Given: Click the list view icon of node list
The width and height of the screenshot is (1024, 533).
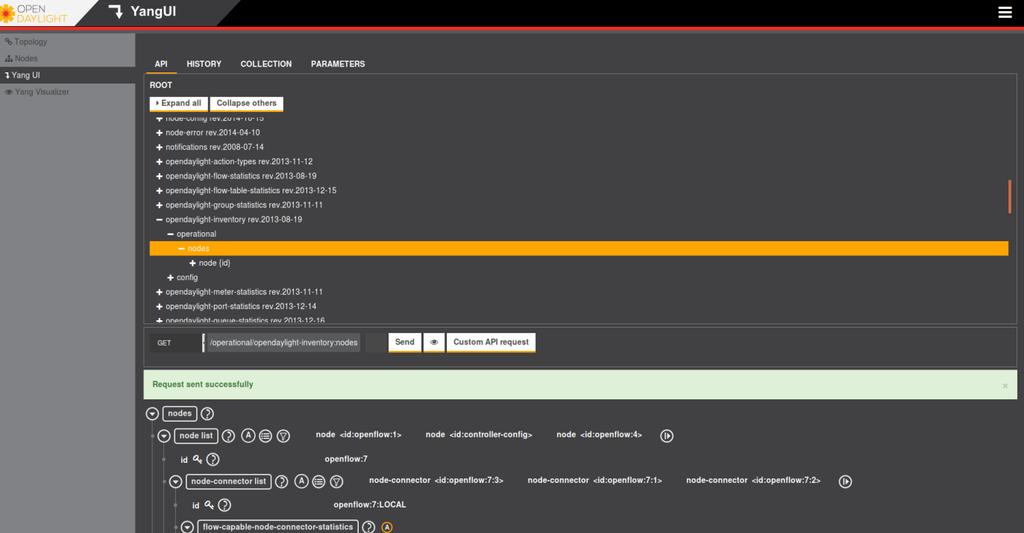Looking at the screenshot, I should 265,436.
